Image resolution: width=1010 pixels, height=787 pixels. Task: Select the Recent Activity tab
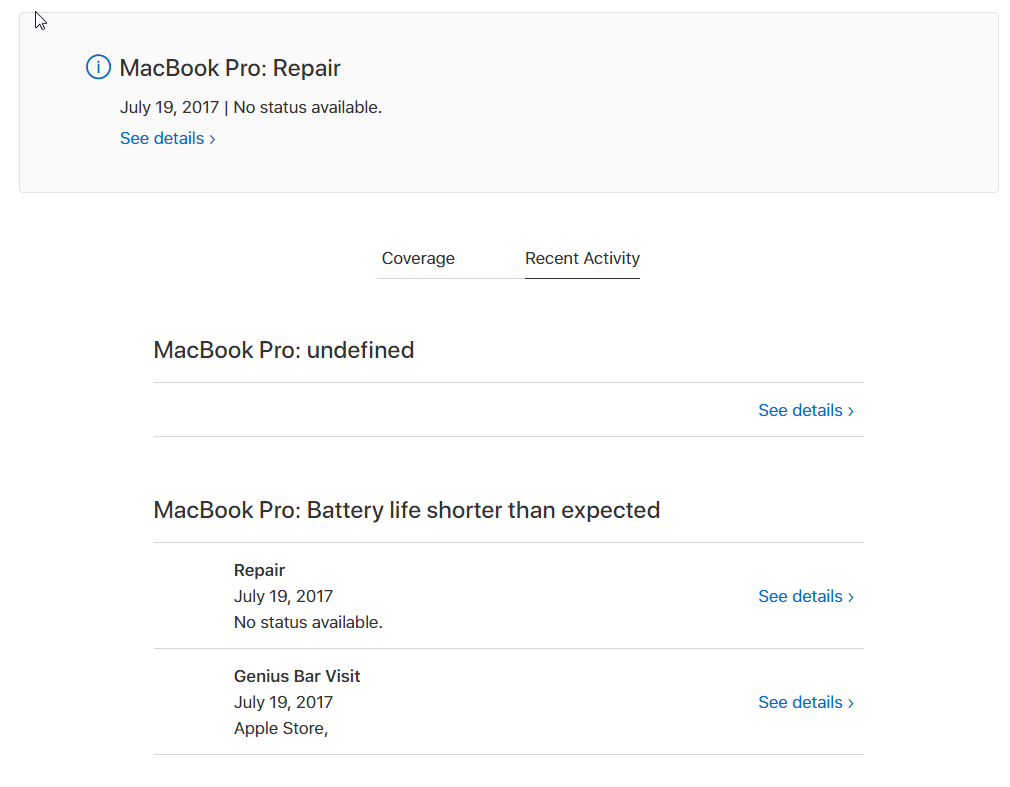[582, 258]
